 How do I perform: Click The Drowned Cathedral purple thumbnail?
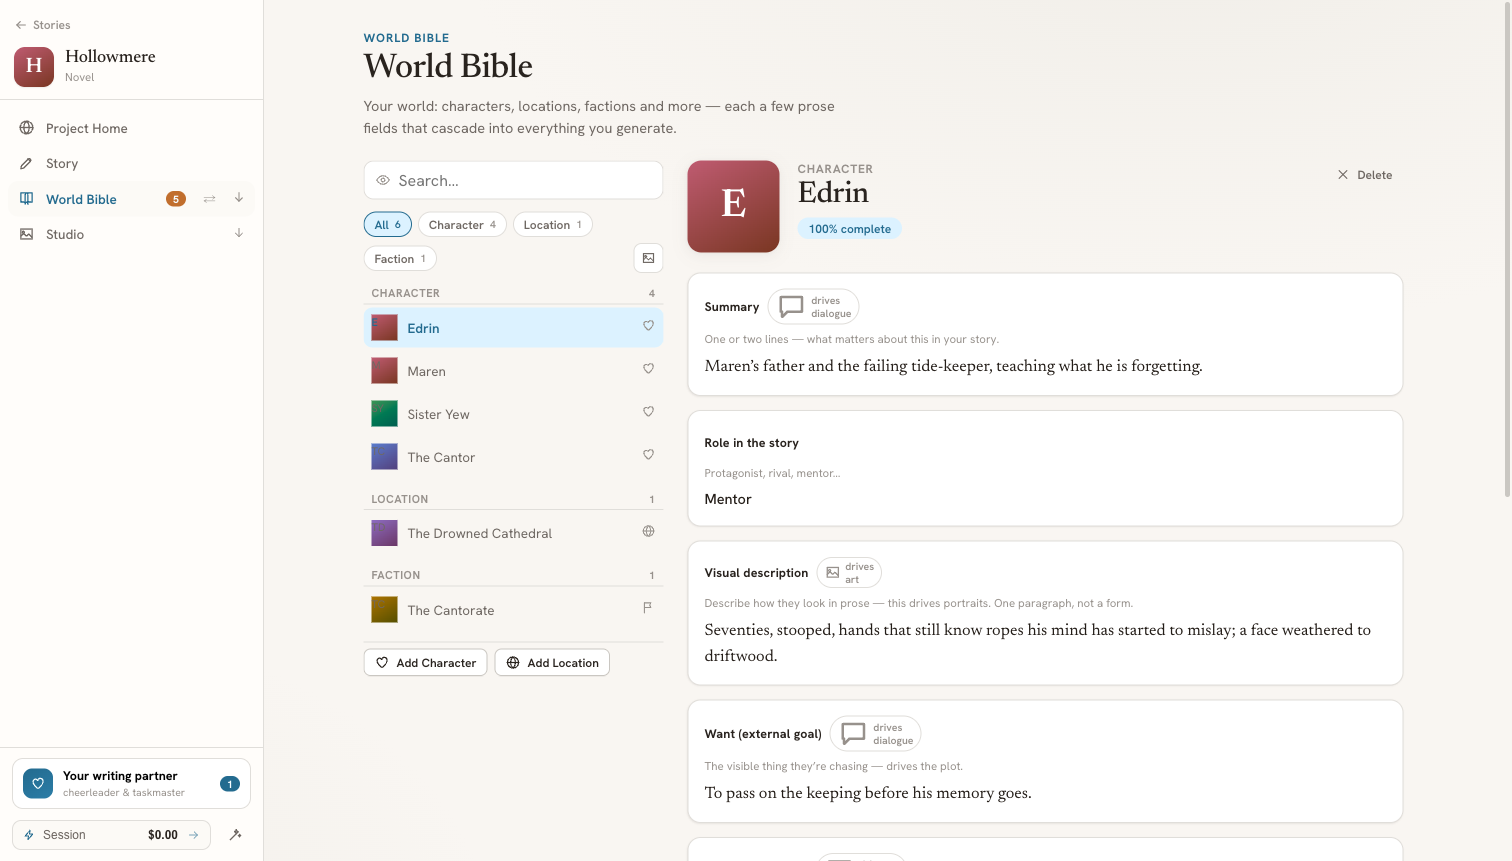(385, 533)
